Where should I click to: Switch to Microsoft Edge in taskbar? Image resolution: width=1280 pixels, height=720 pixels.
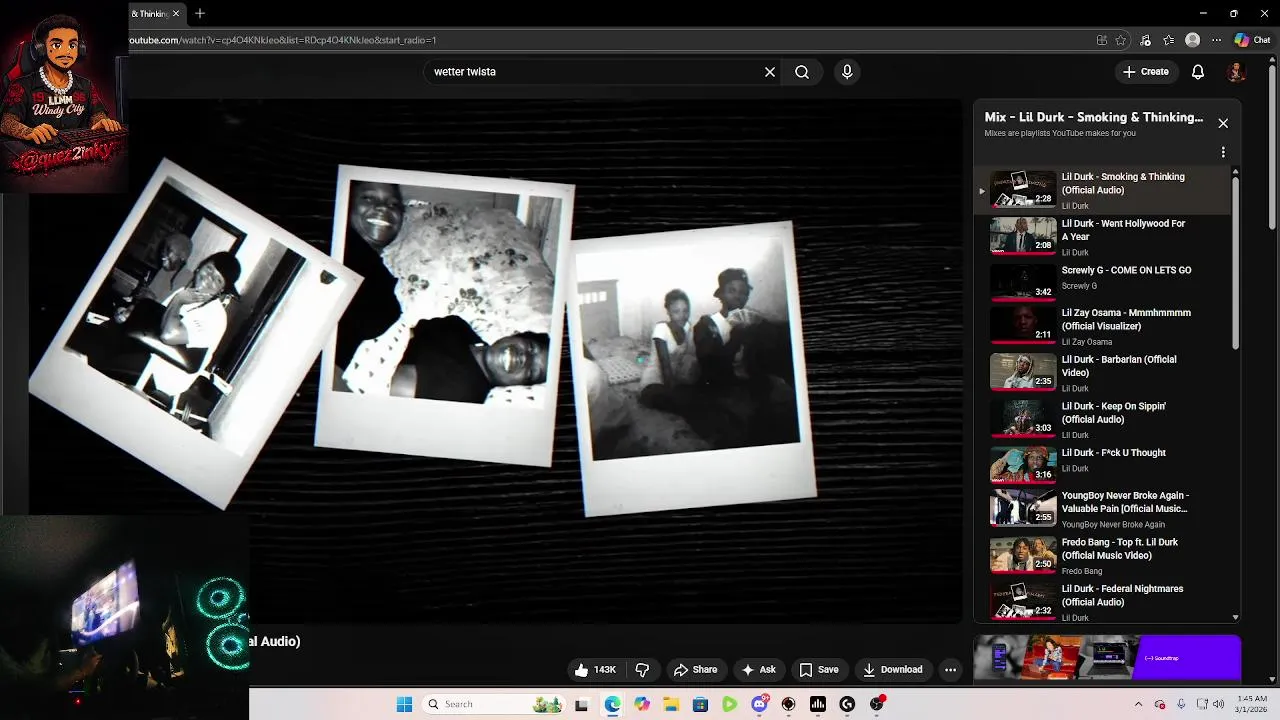[x=612, y=704]
